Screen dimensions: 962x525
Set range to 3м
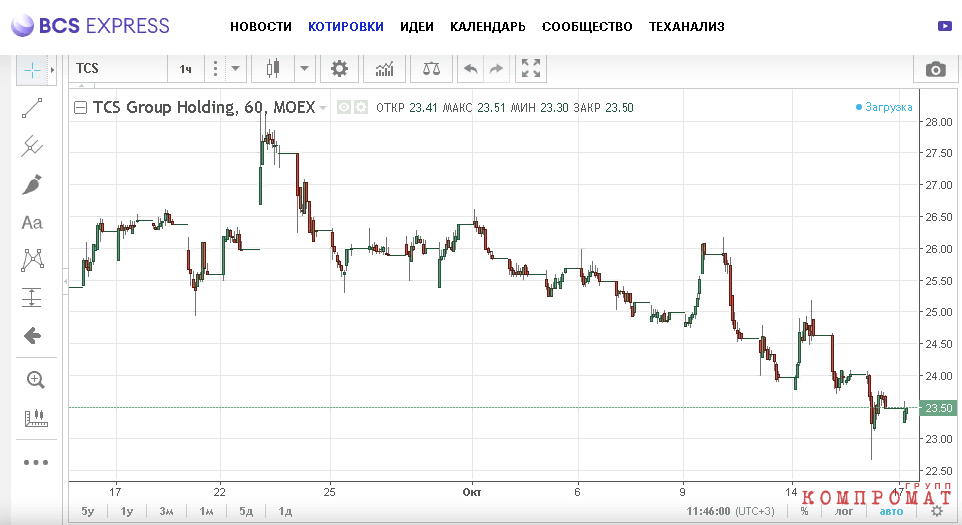(x=166, y=511)
